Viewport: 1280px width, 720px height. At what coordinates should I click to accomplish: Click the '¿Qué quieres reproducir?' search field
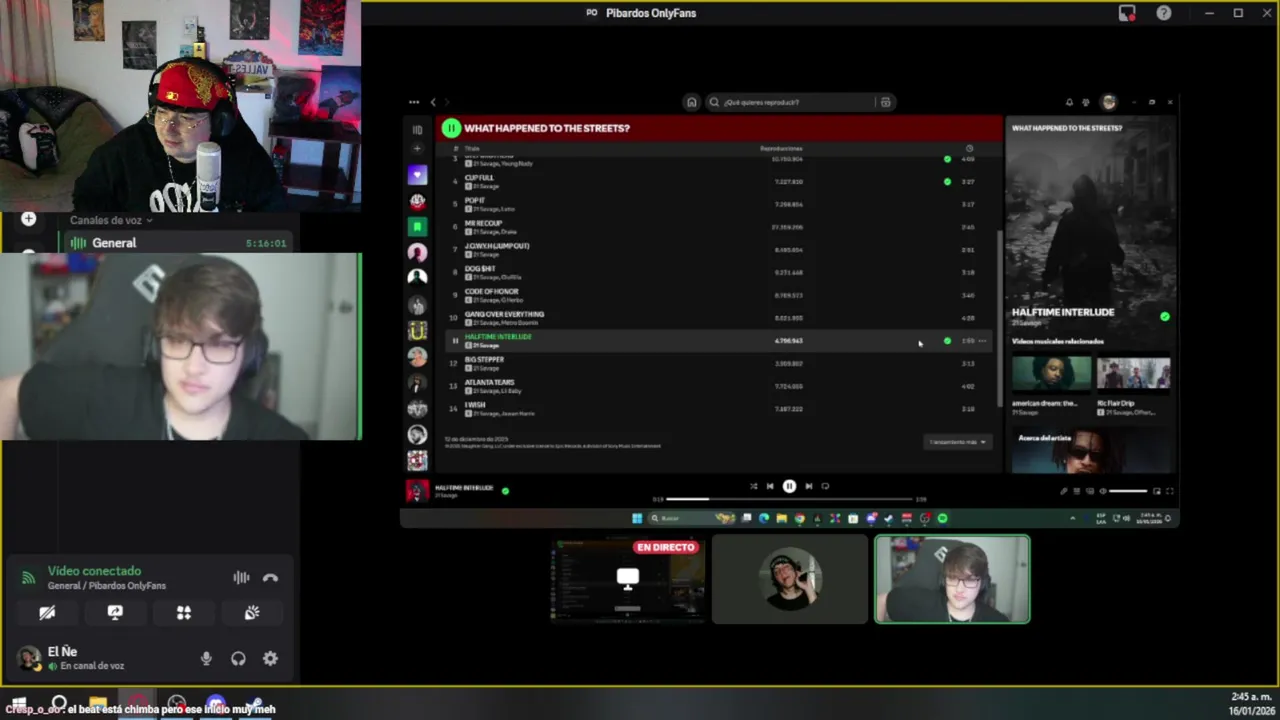tap(790, 102)
